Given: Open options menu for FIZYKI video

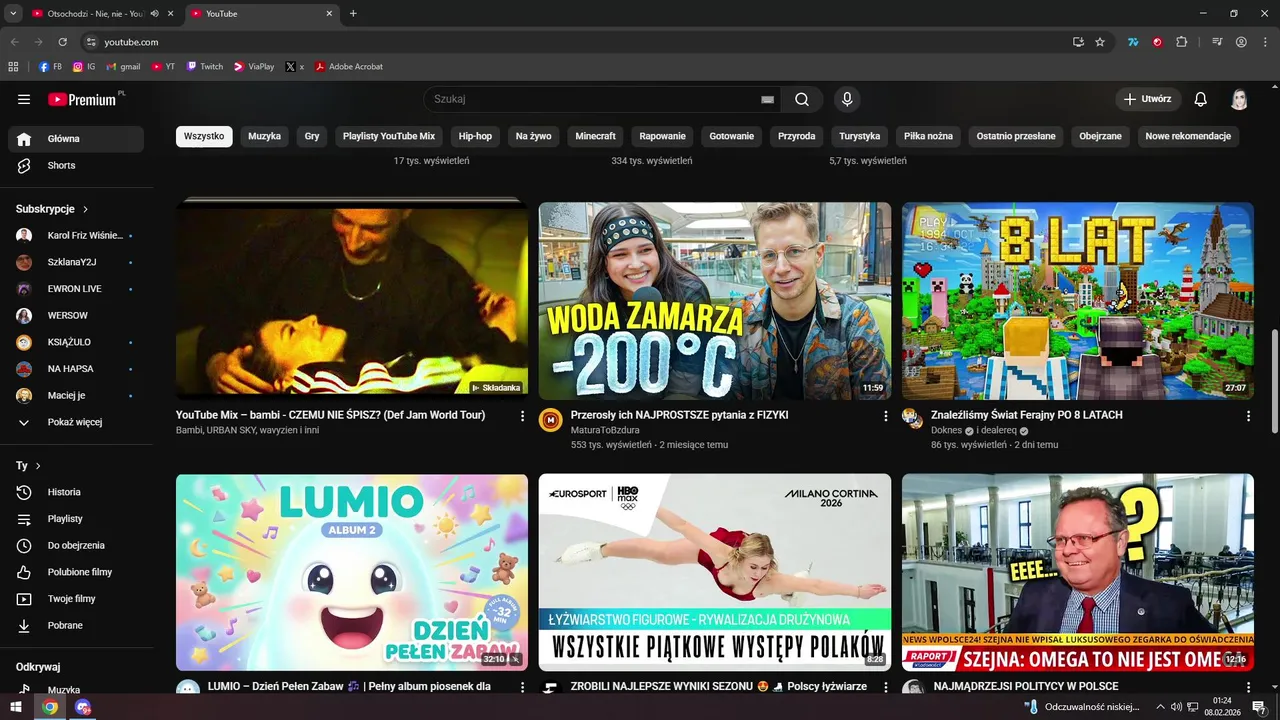Looking at the screenshot, I should (x=885, y=416).
